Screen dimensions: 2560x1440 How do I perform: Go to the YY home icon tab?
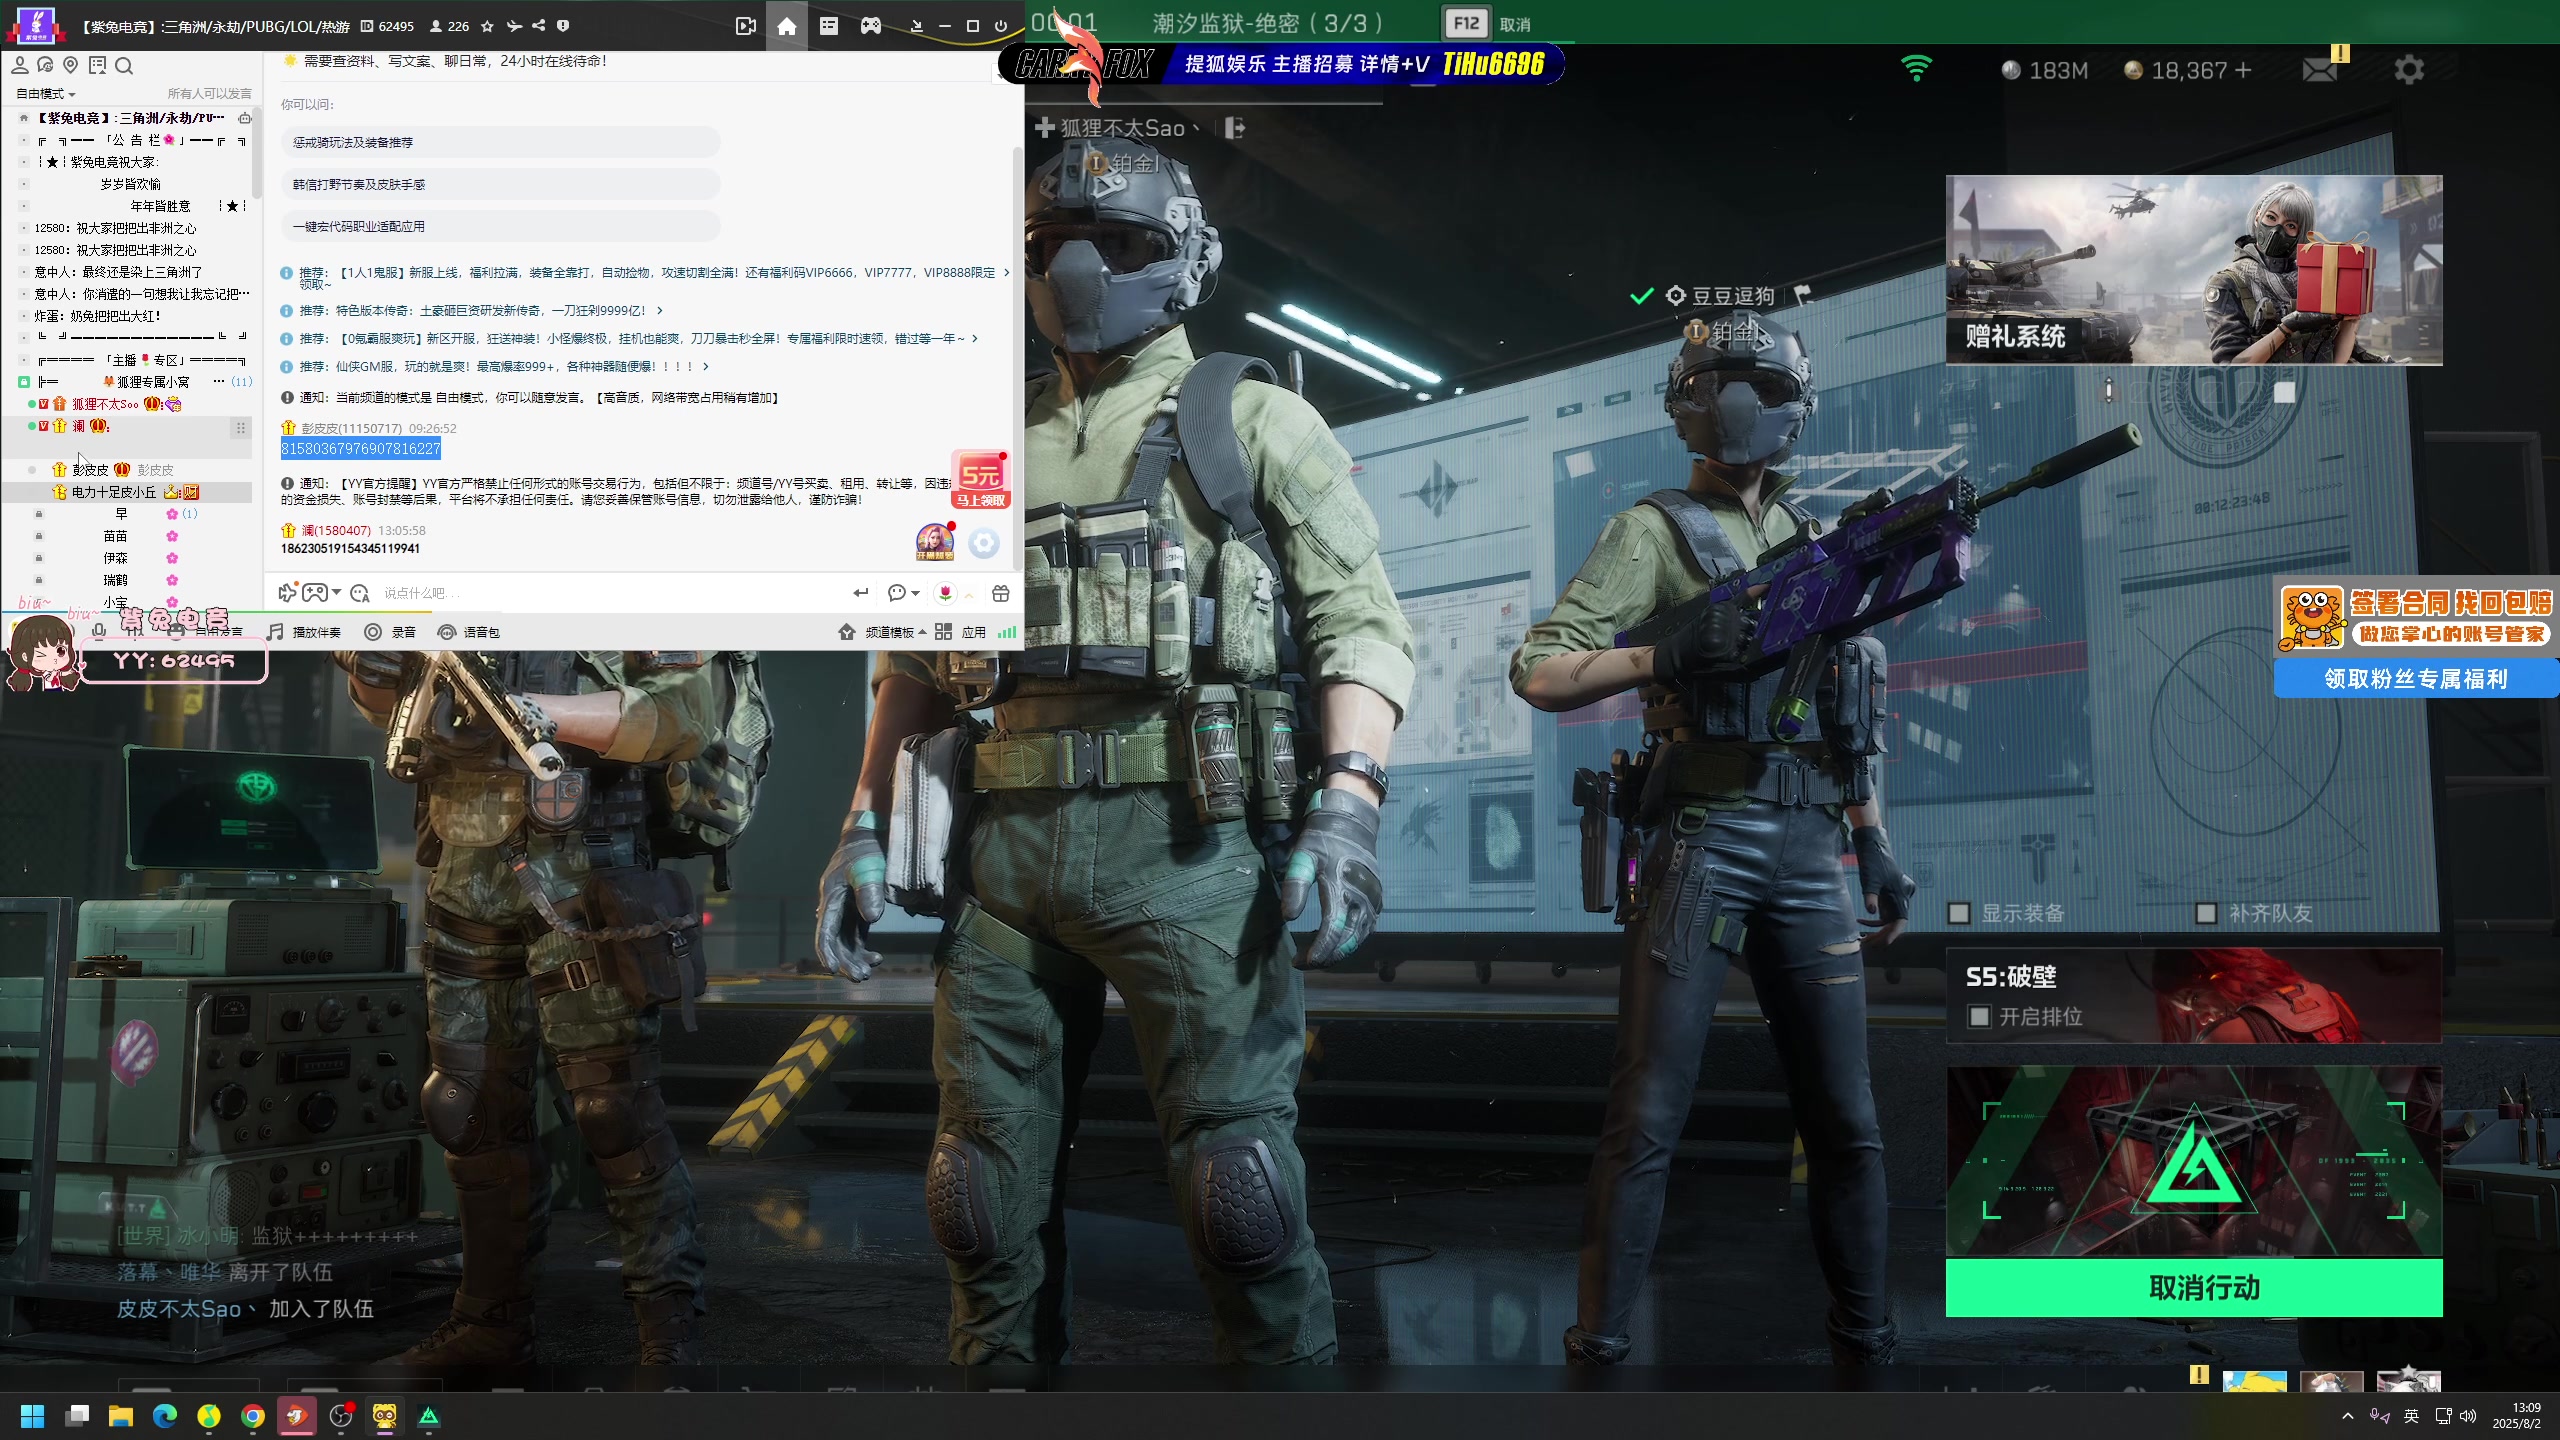787,26
